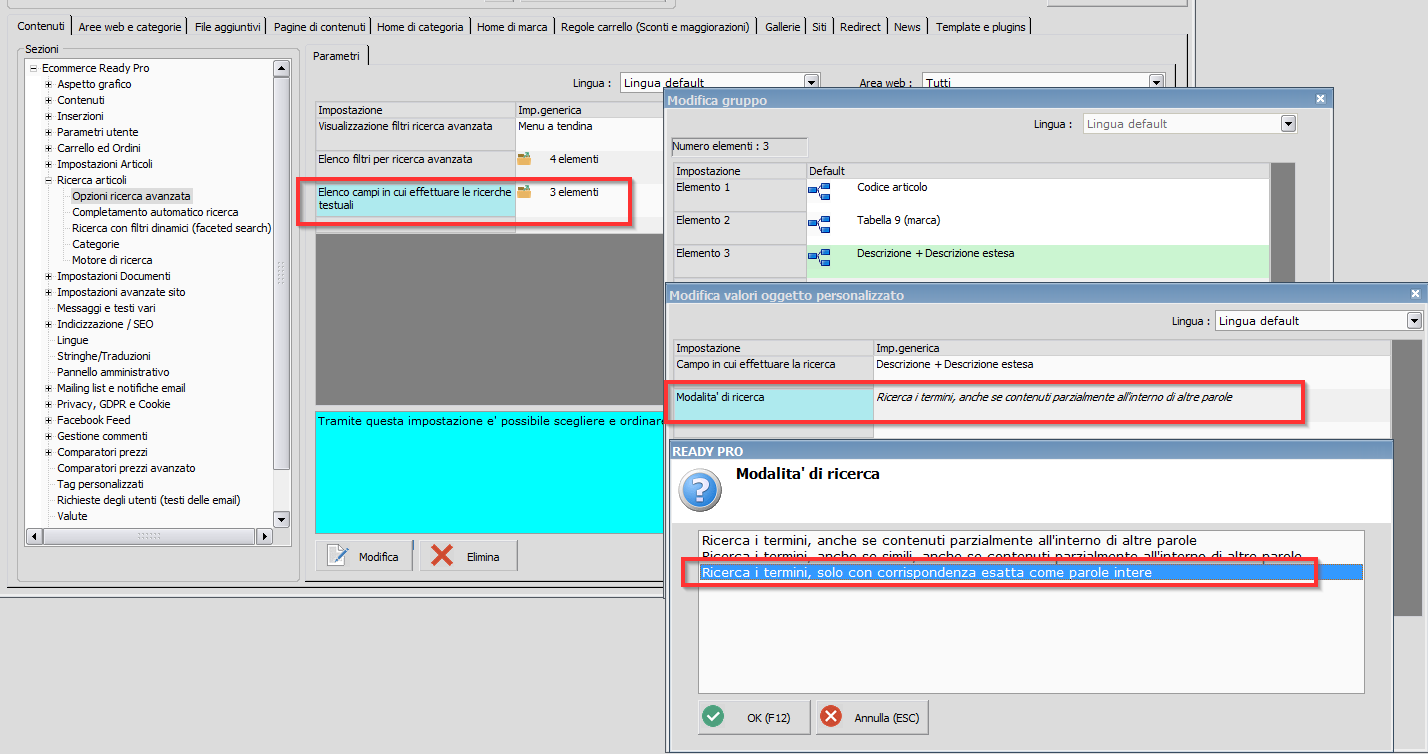
Task: Switch to the Aree web e categorie tab
Action: tap(130, 27)
